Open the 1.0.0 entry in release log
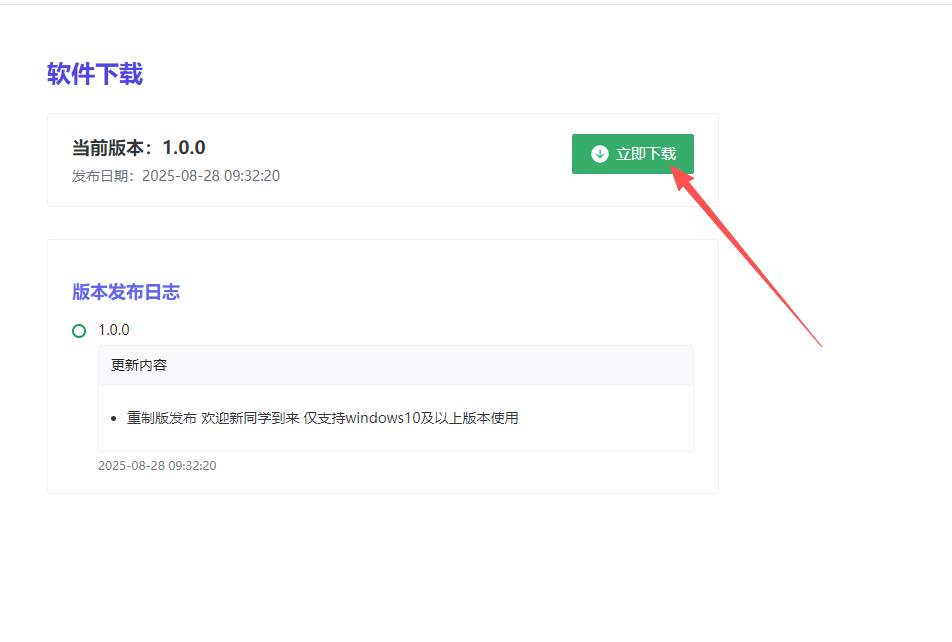Viewport: 952px width, 642px height. click(x=114, y=330)
